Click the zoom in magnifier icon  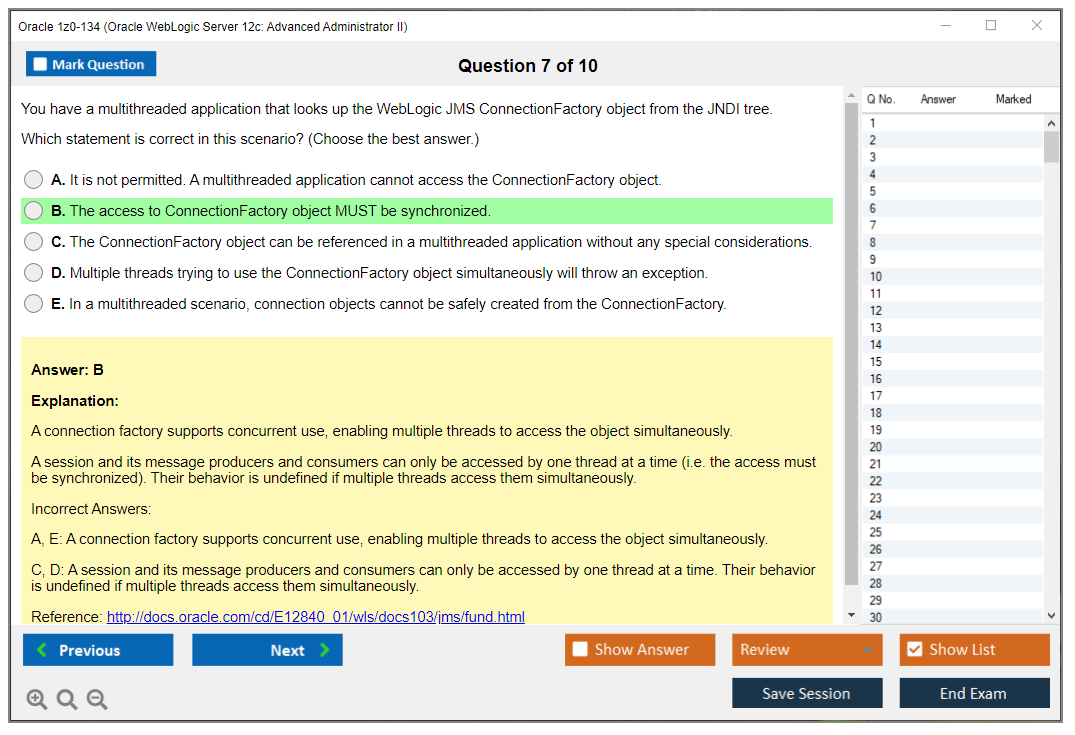(37, 699)
